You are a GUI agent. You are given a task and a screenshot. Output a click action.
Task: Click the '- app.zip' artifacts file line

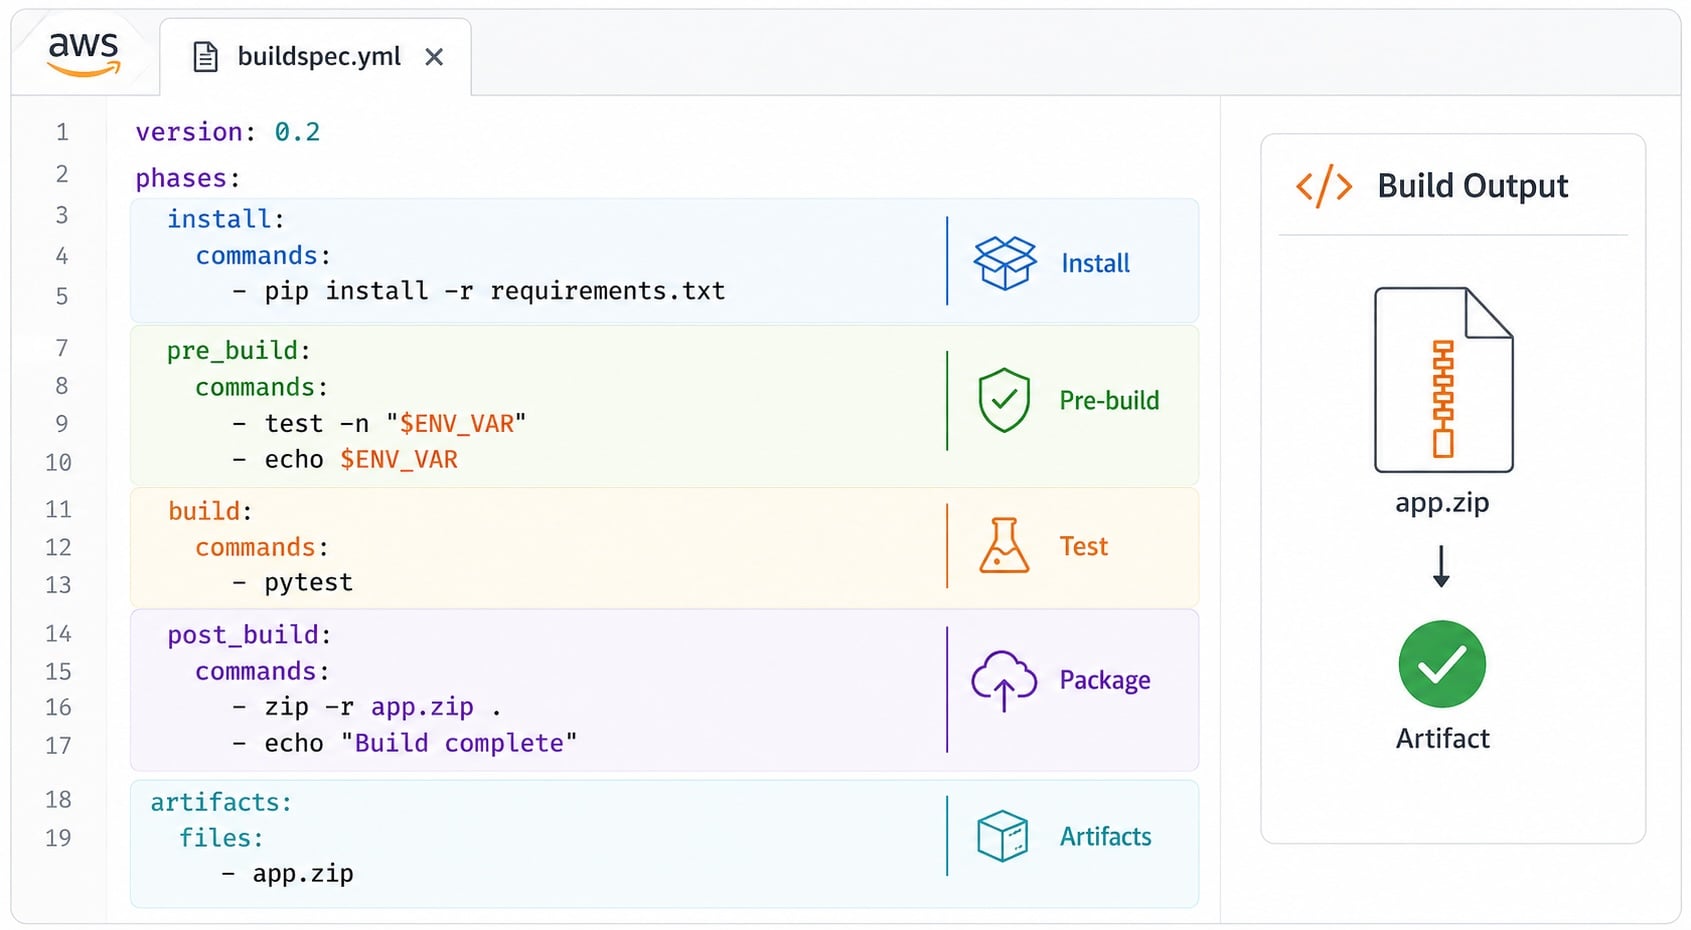coord(287,874)
